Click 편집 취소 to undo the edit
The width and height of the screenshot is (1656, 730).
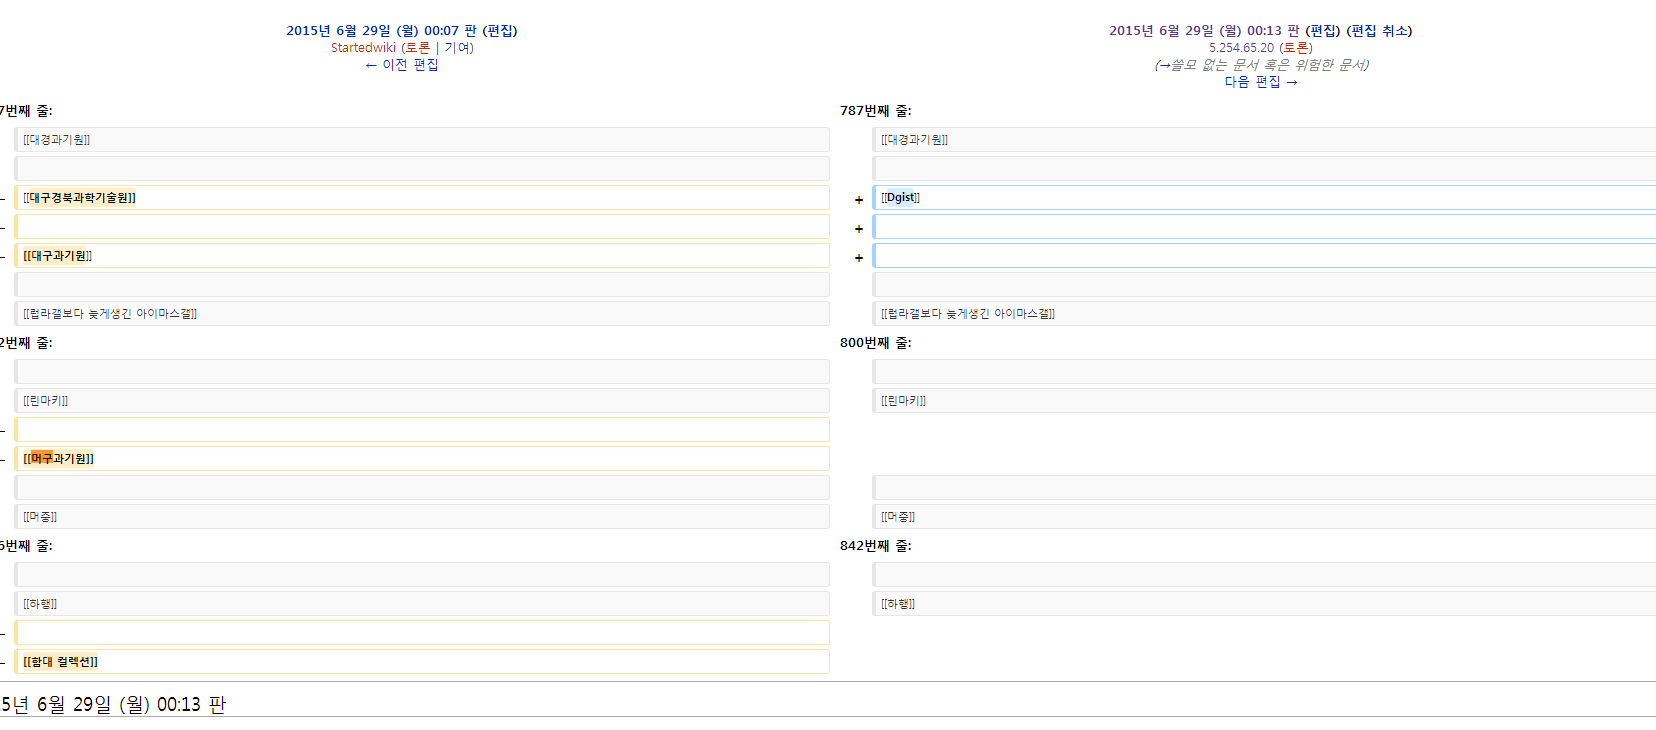1379,31
